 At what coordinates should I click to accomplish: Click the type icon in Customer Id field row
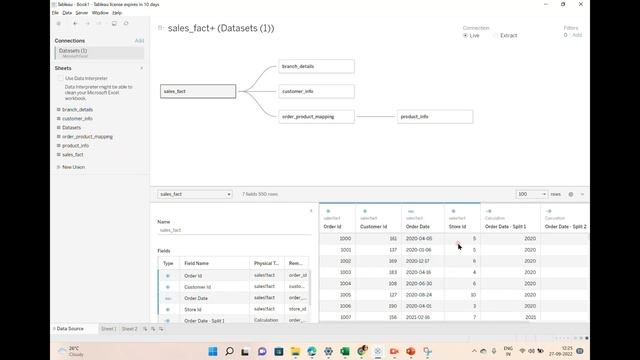point(168,287)
